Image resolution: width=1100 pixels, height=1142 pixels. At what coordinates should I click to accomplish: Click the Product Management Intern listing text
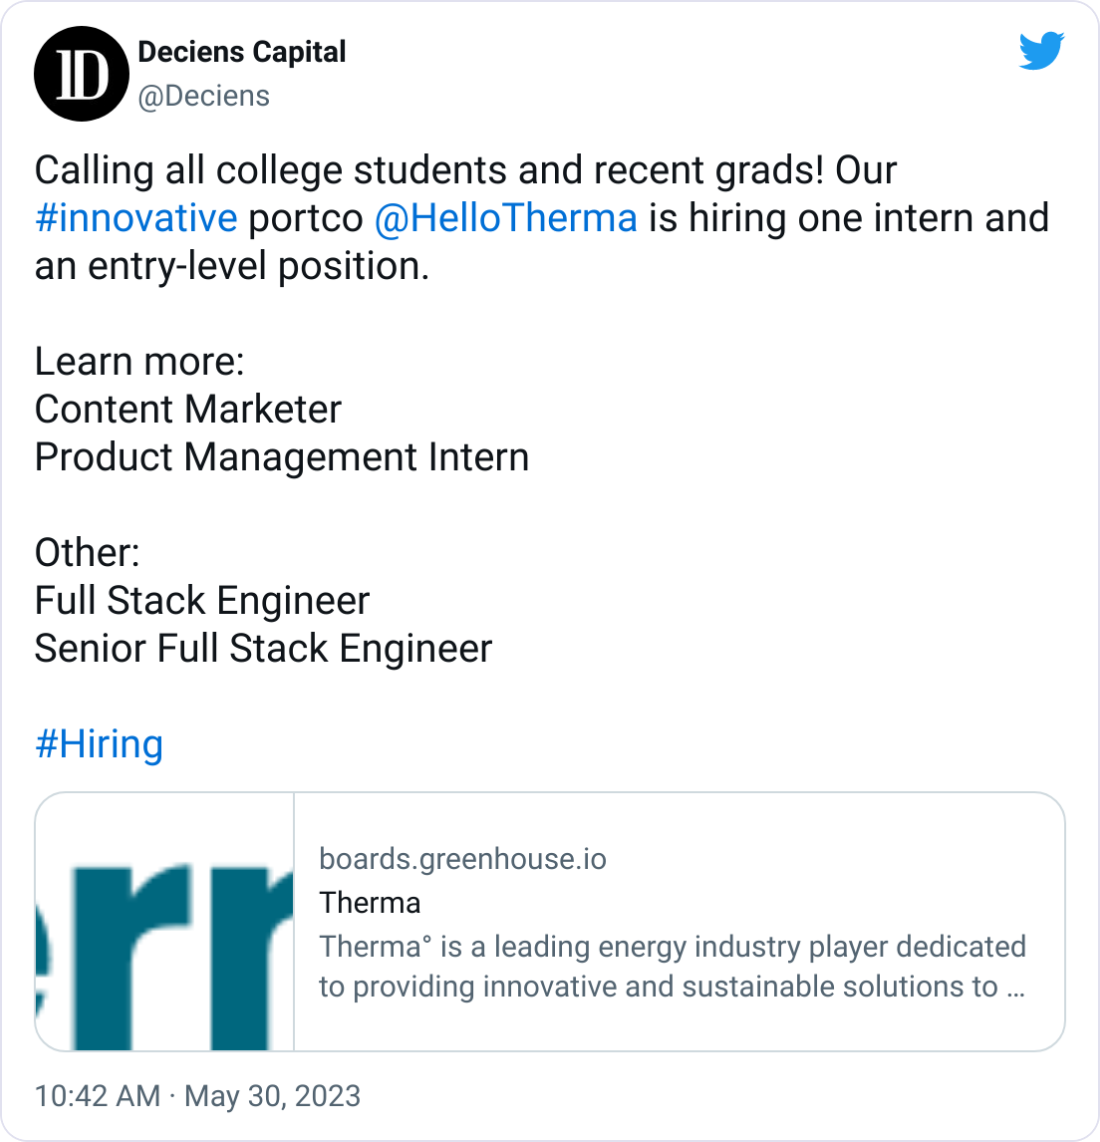click(x=280, y=457)
